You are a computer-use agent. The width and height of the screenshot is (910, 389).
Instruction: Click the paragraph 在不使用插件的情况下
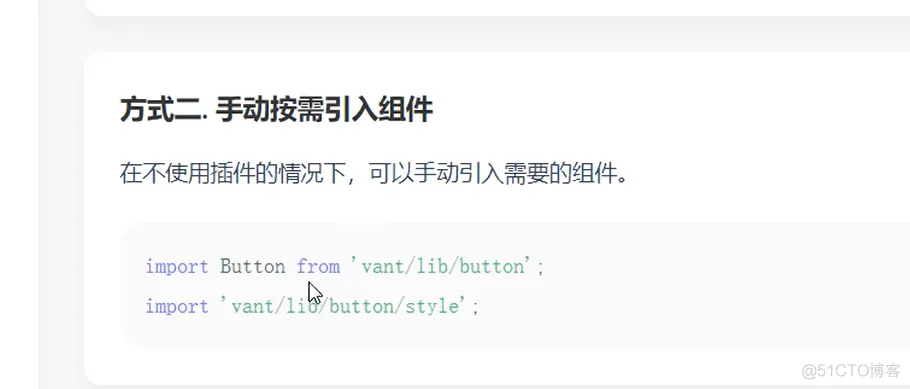tap(374, 174)
